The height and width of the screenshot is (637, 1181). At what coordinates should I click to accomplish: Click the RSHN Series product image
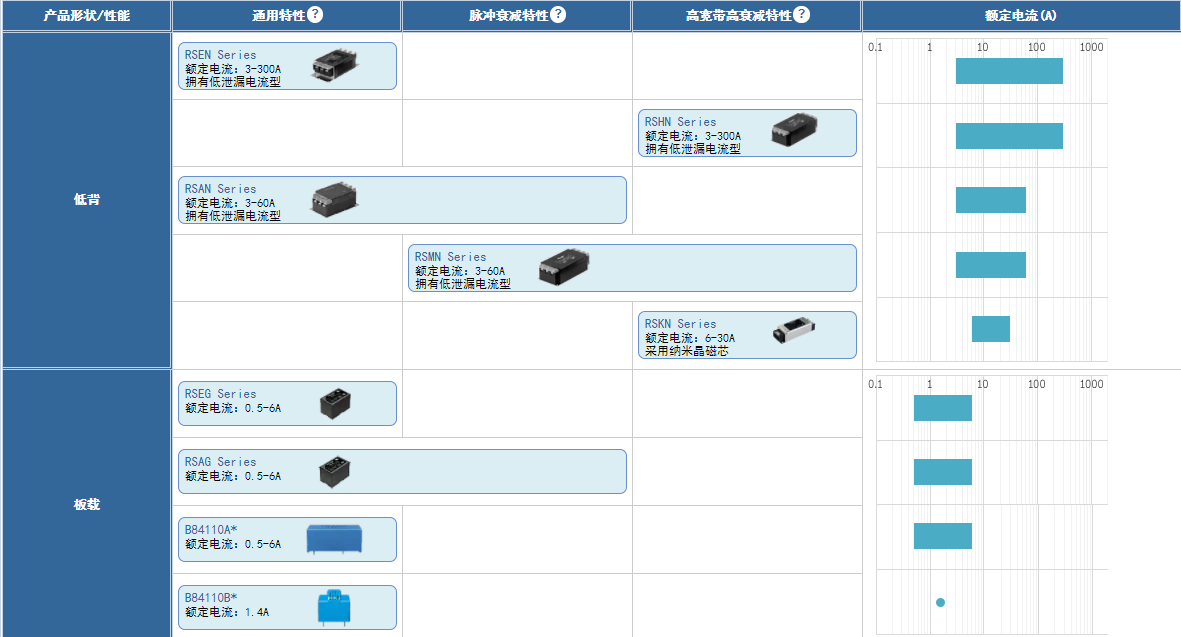795,131
